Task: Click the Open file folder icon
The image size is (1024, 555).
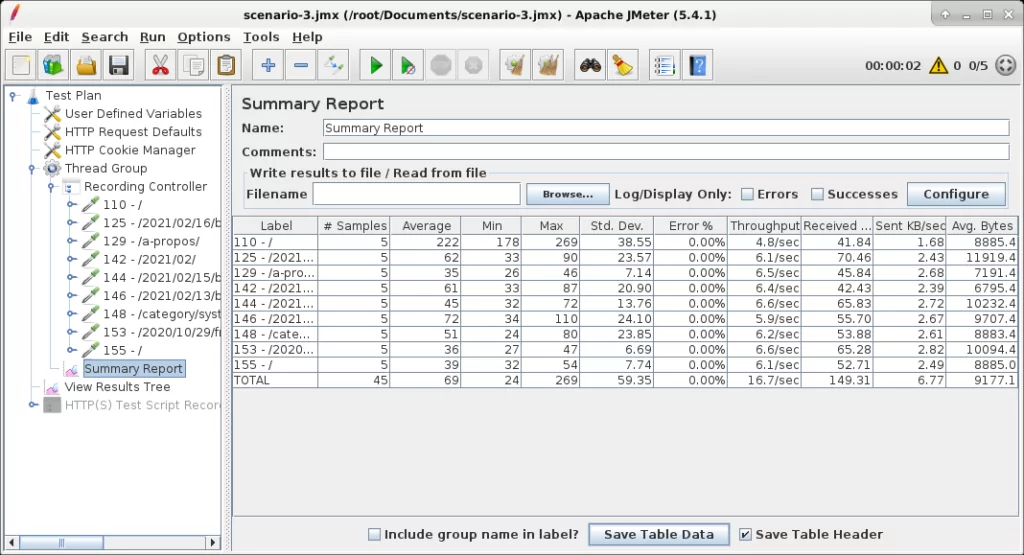Action: (86, 65)
